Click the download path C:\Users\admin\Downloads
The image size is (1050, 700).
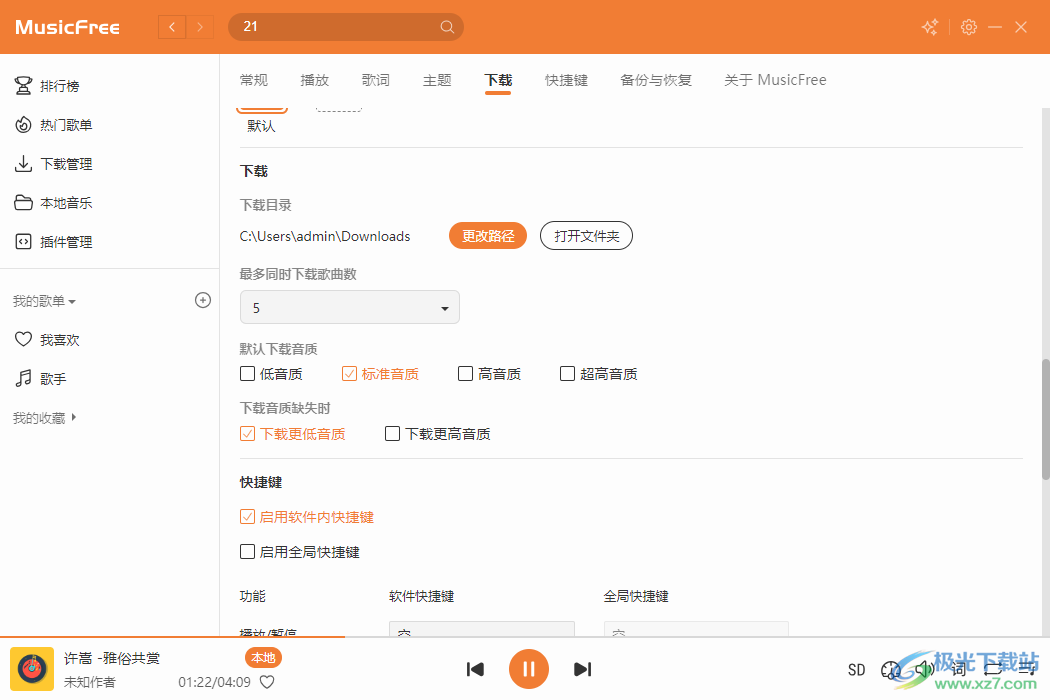325,236
